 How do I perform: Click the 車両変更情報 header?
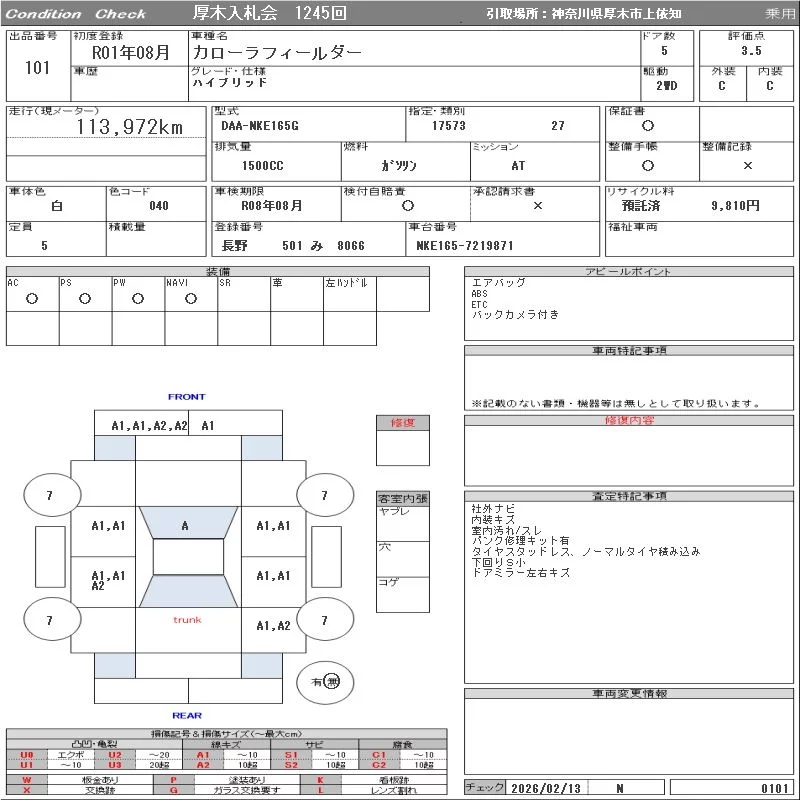(x=628, y=693)
